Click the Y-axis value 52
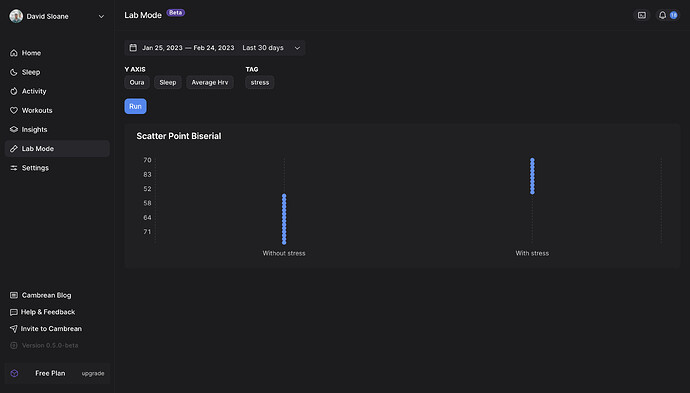The image size is (690, 393). click(x=147, y=189)
